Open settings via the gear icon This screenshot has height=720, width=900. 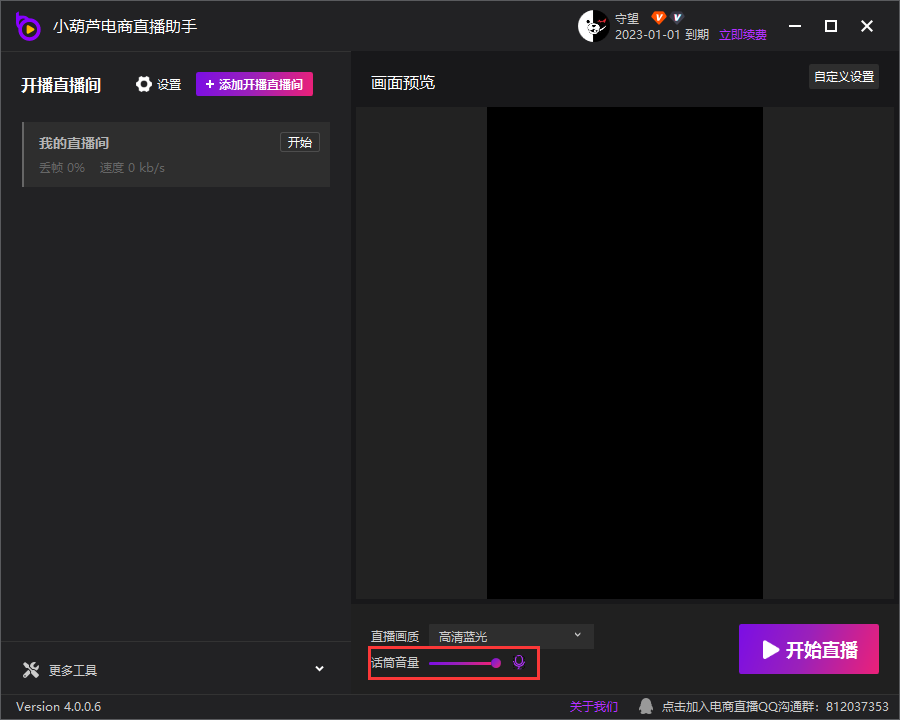144,85
